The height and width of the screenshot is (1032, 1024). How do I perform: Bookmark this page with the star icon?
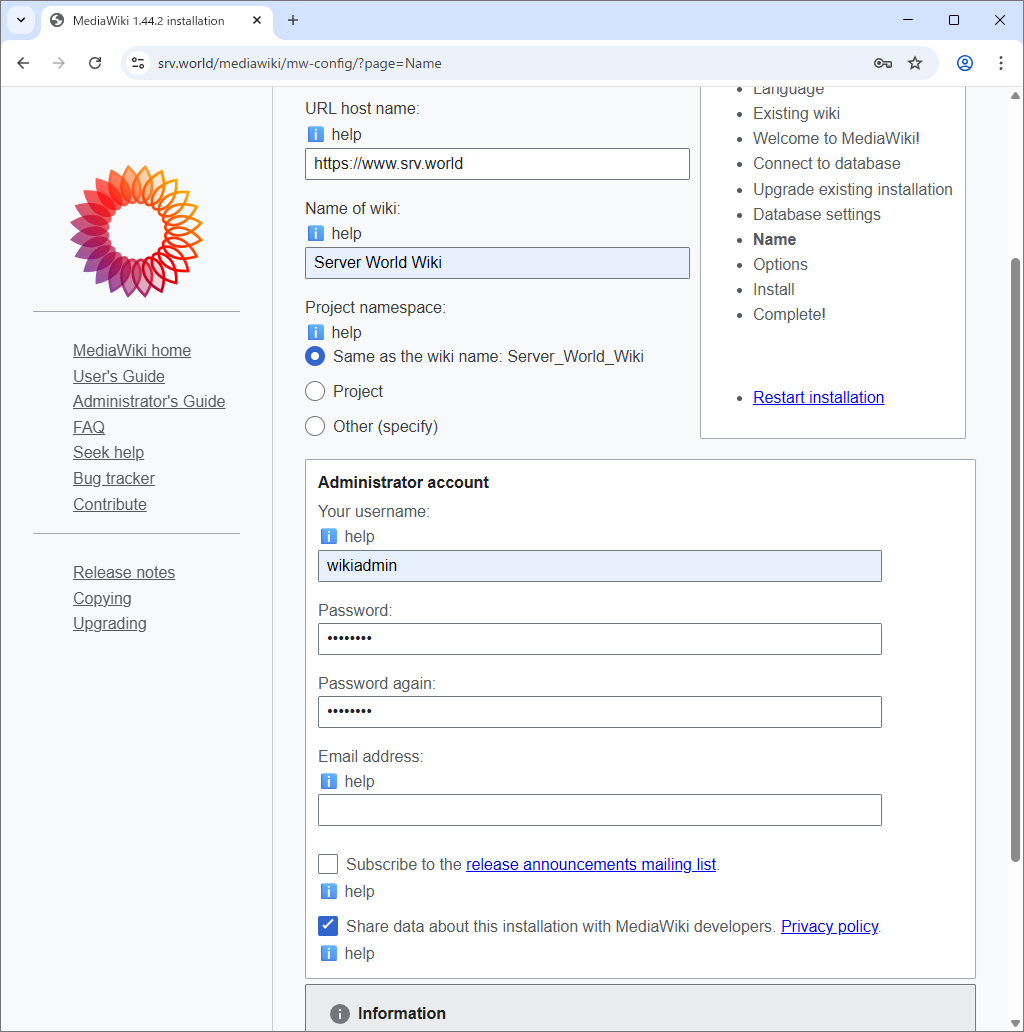[915, 63]
